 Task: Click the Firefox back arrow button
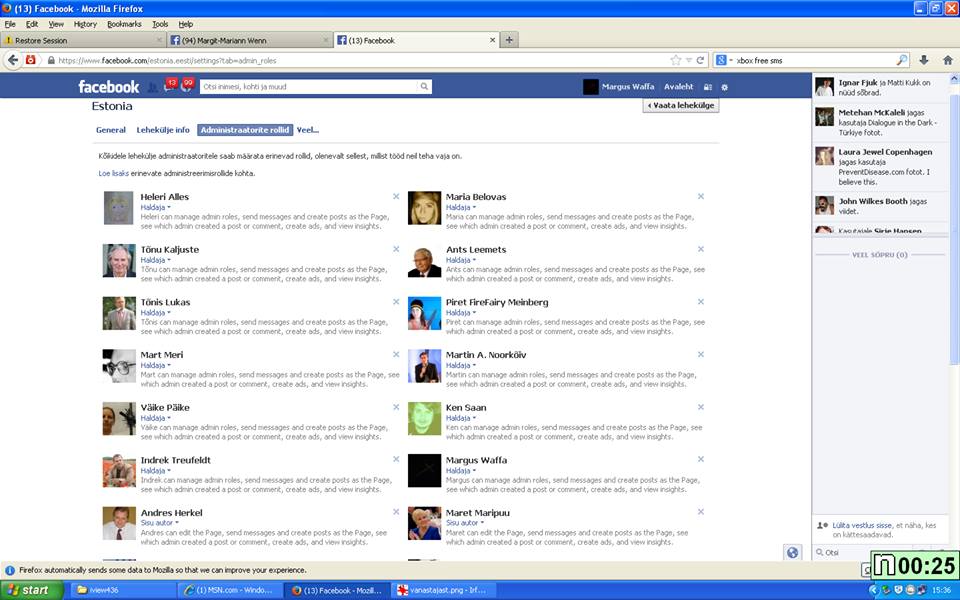pos(13,60)
